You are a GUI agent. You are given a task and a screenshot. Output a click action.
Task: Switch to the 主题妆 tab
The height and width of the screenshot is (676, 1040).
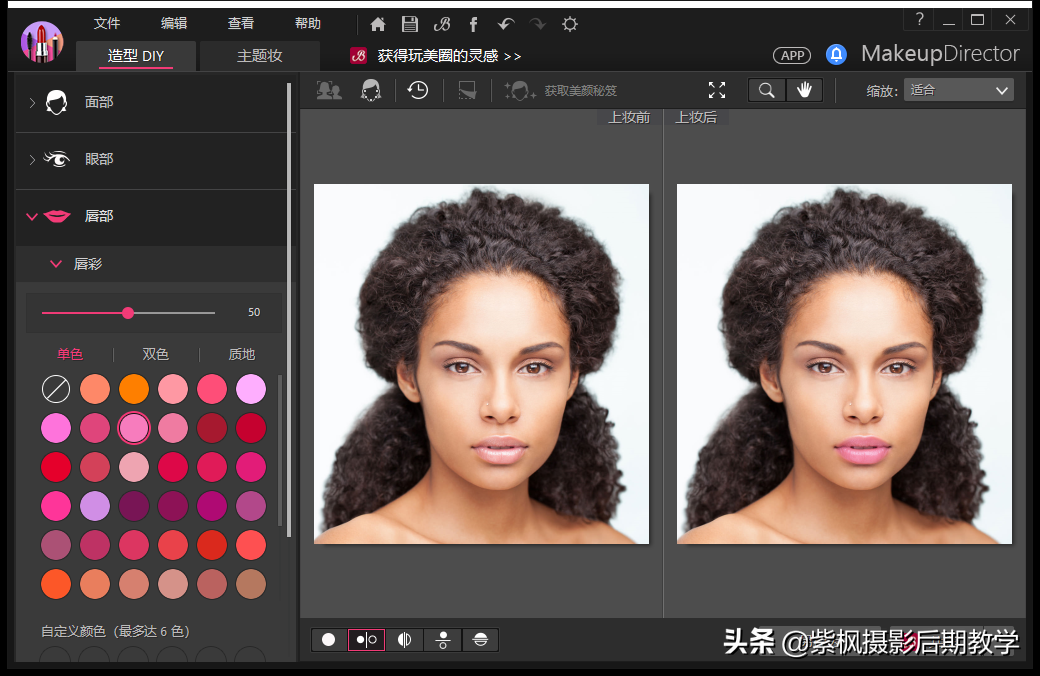click(x=259, y=56)
